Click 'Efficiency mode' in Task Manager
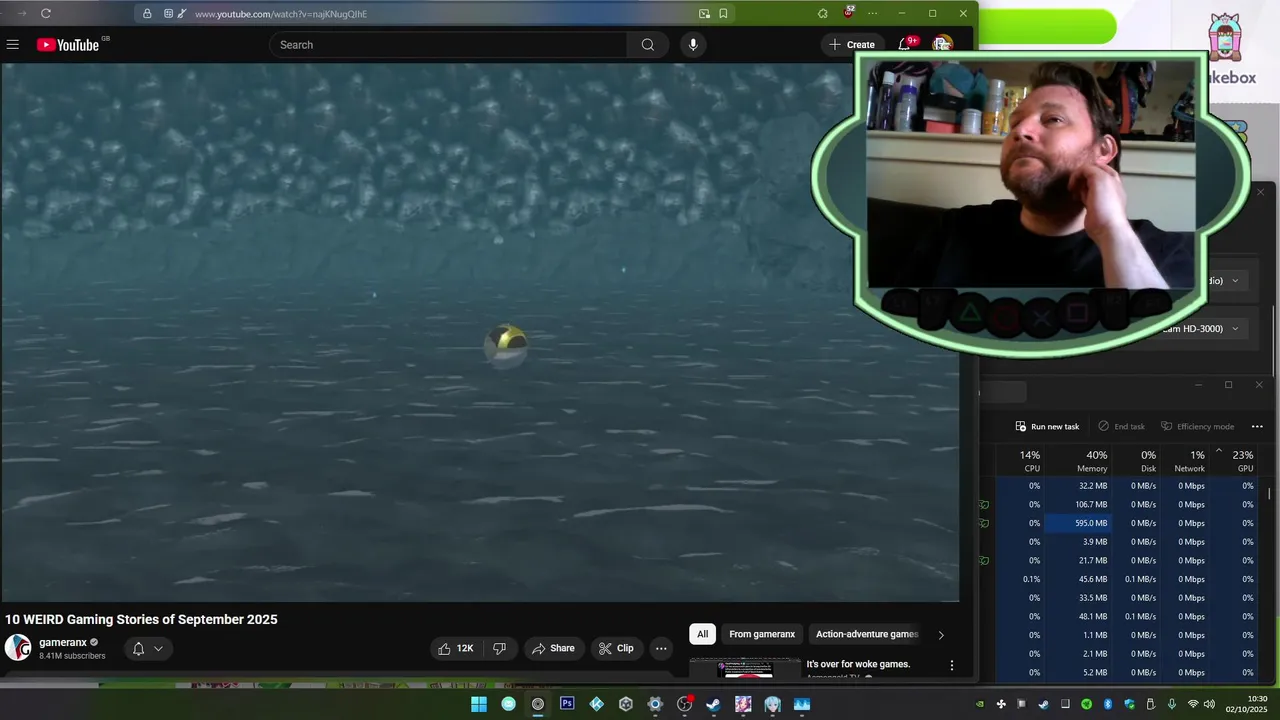1280x720 pixels. point(1198,426)
